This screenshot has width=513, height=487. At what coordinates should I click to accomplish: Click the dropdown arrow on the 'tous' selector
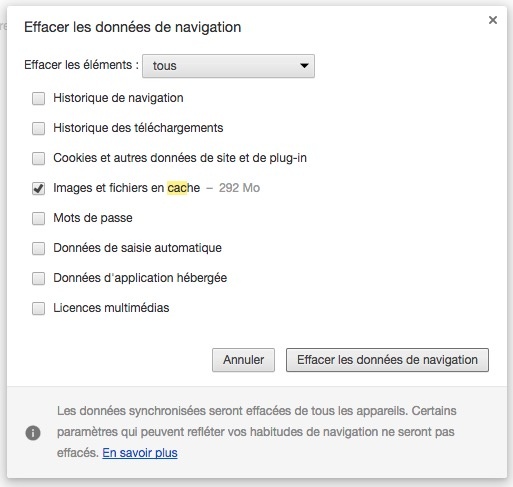(x=304, y=66)
